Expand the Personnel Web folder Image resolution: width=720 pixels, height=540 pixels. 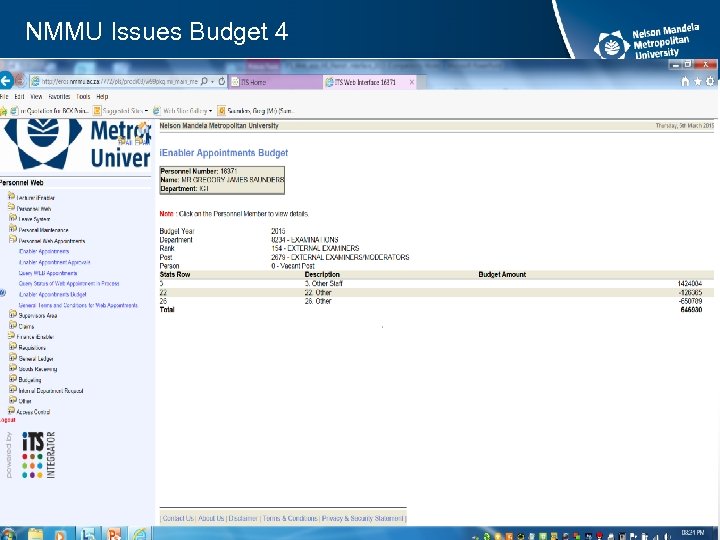click(11, 208)
